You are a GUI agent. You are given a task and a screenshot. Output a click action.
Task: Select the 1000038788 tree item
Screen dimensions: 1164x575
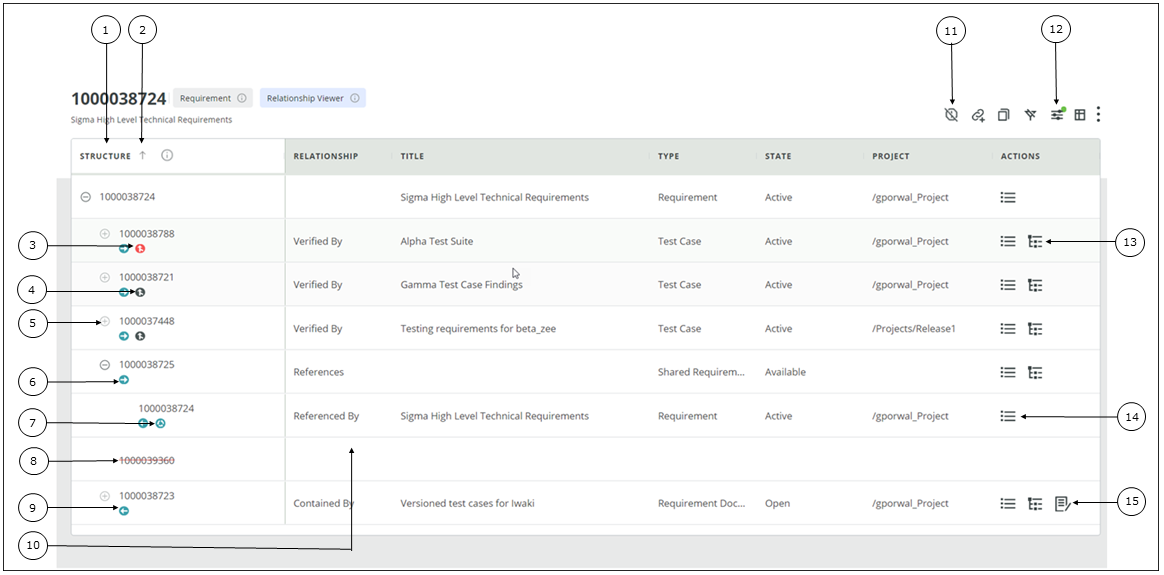(x=147, y=234)
